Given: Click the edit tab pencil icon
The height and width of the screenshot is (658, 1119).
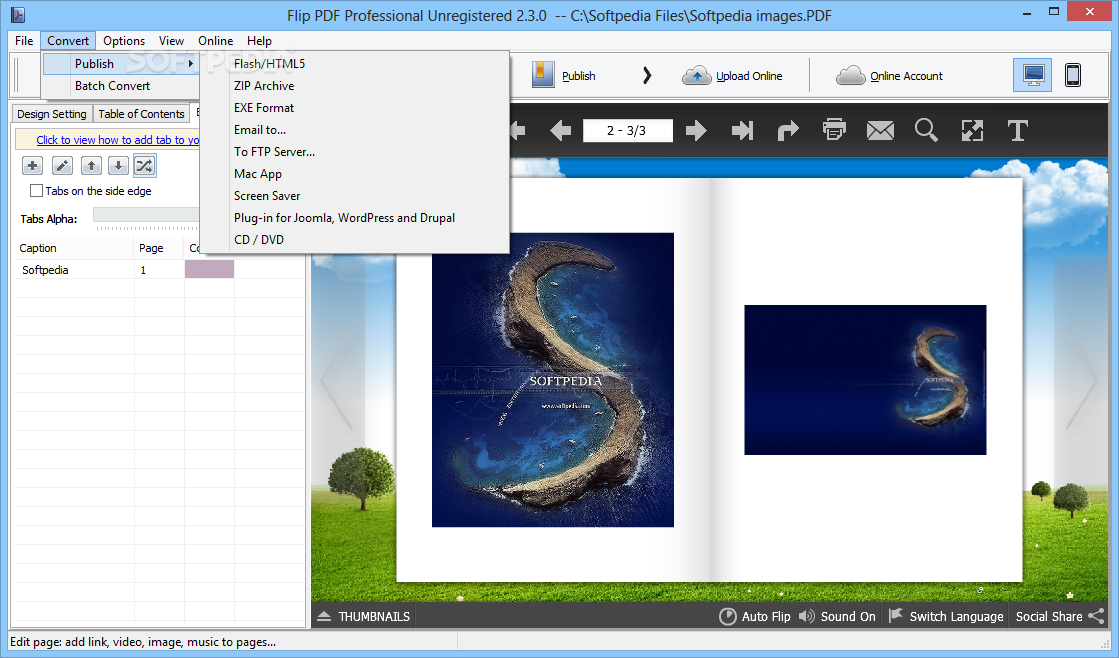Looking at the screenshot, I should click(62, 166).
